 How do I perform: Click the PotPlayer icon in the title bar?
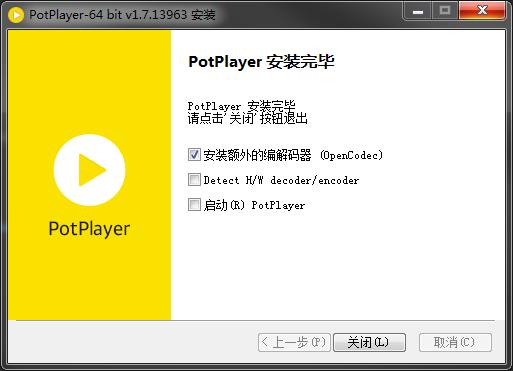[16, 15]
